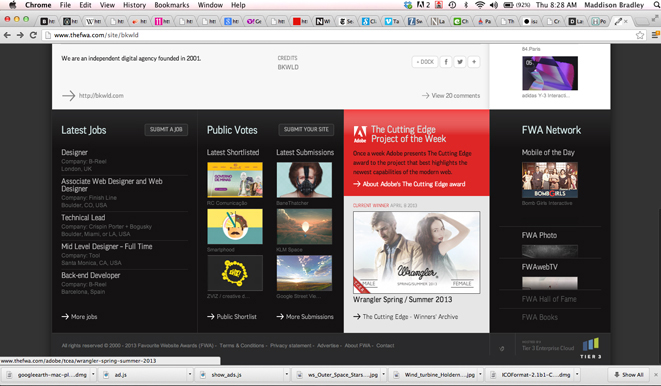The image size is (661, 386).
Task: Open googleearth-mac dmg download options arrow
Action: tap(93, 374)
